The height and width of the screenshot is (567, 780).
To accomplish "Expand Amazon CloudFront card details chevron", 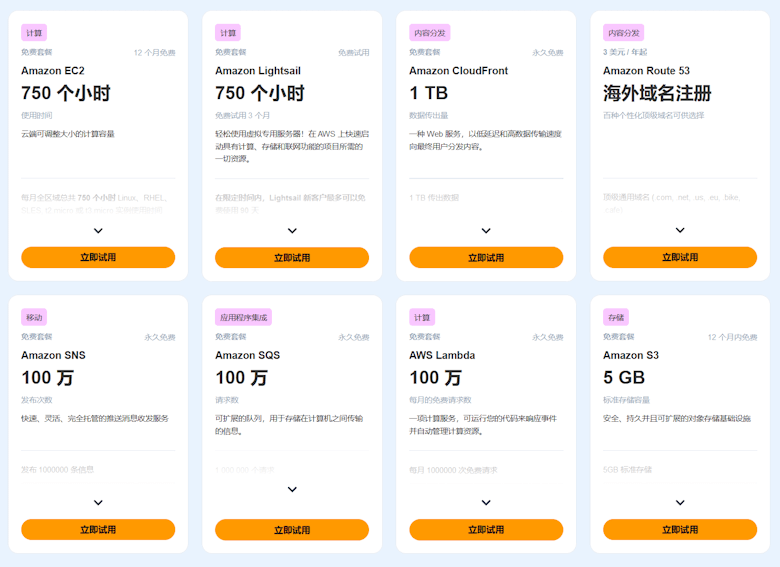I will point(486,231).
